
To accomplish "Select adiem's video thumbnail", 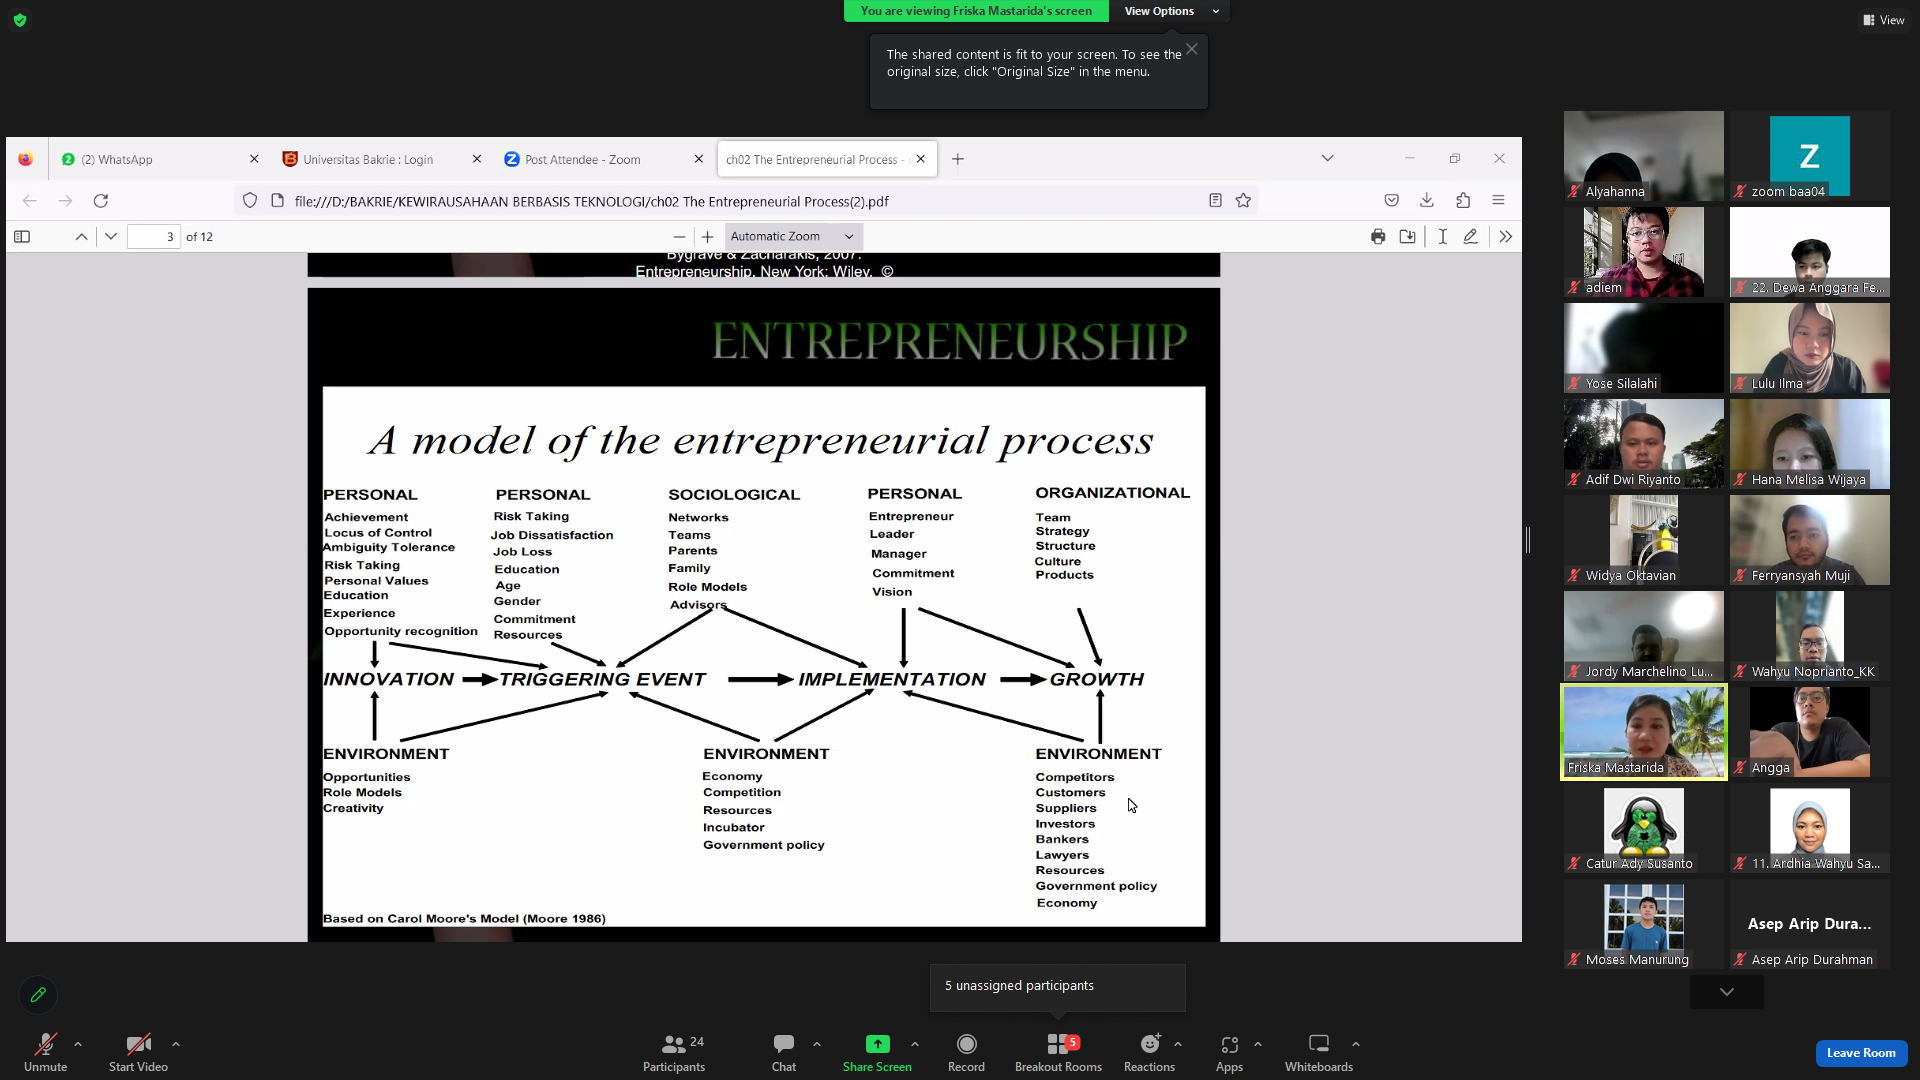I will pyautogui.click(x=1644, y=252).
